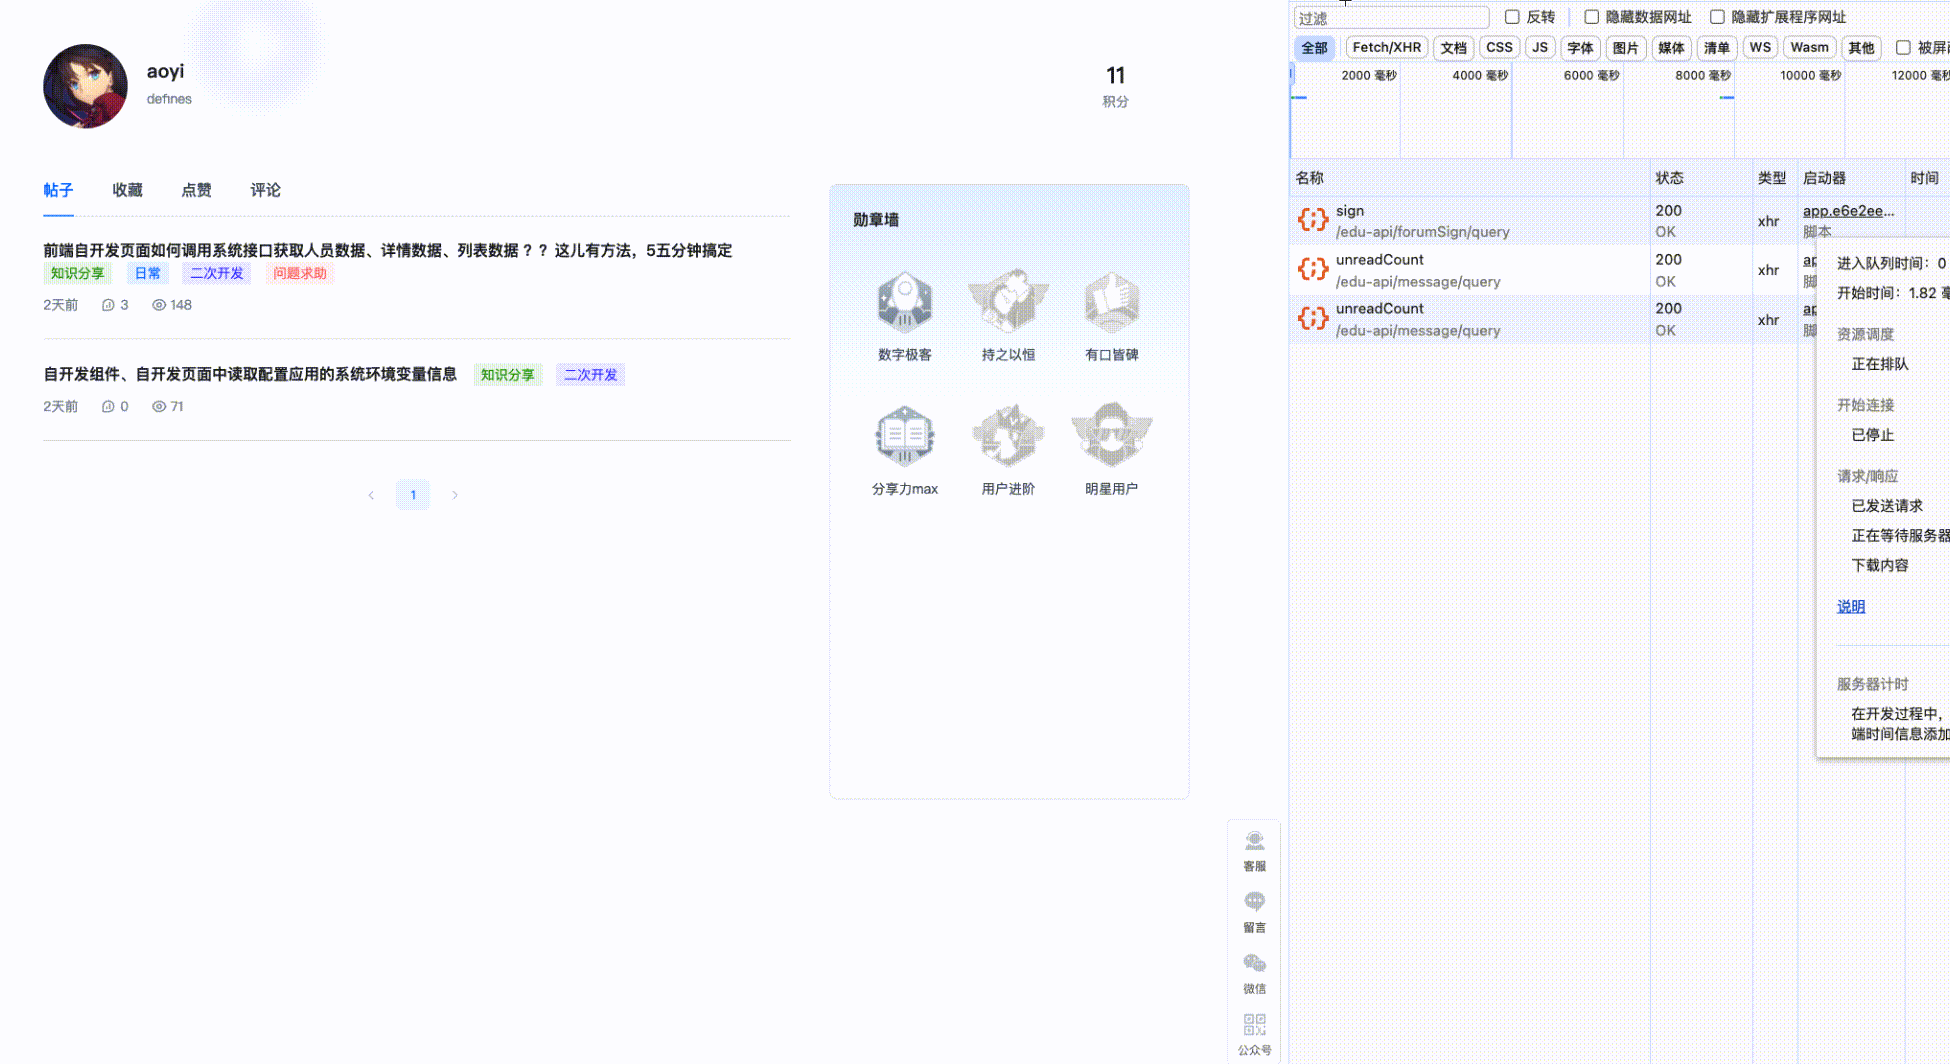1950x1064 pixels.
Task: Click the 问题求助 tag
Action: pos(300,273)
